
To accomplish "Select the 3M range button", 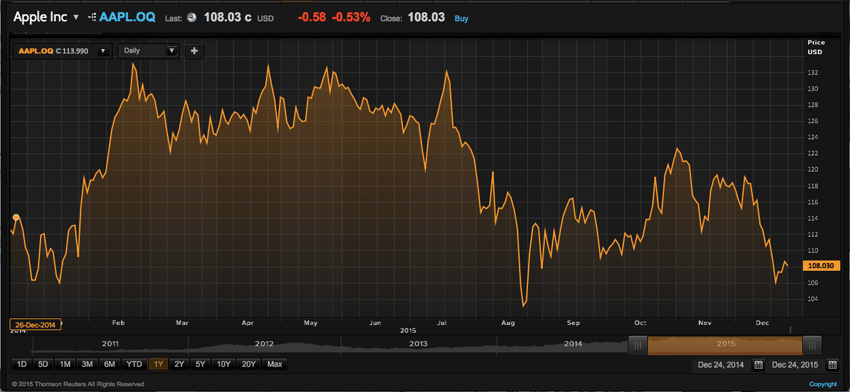I will coord(87,364).
